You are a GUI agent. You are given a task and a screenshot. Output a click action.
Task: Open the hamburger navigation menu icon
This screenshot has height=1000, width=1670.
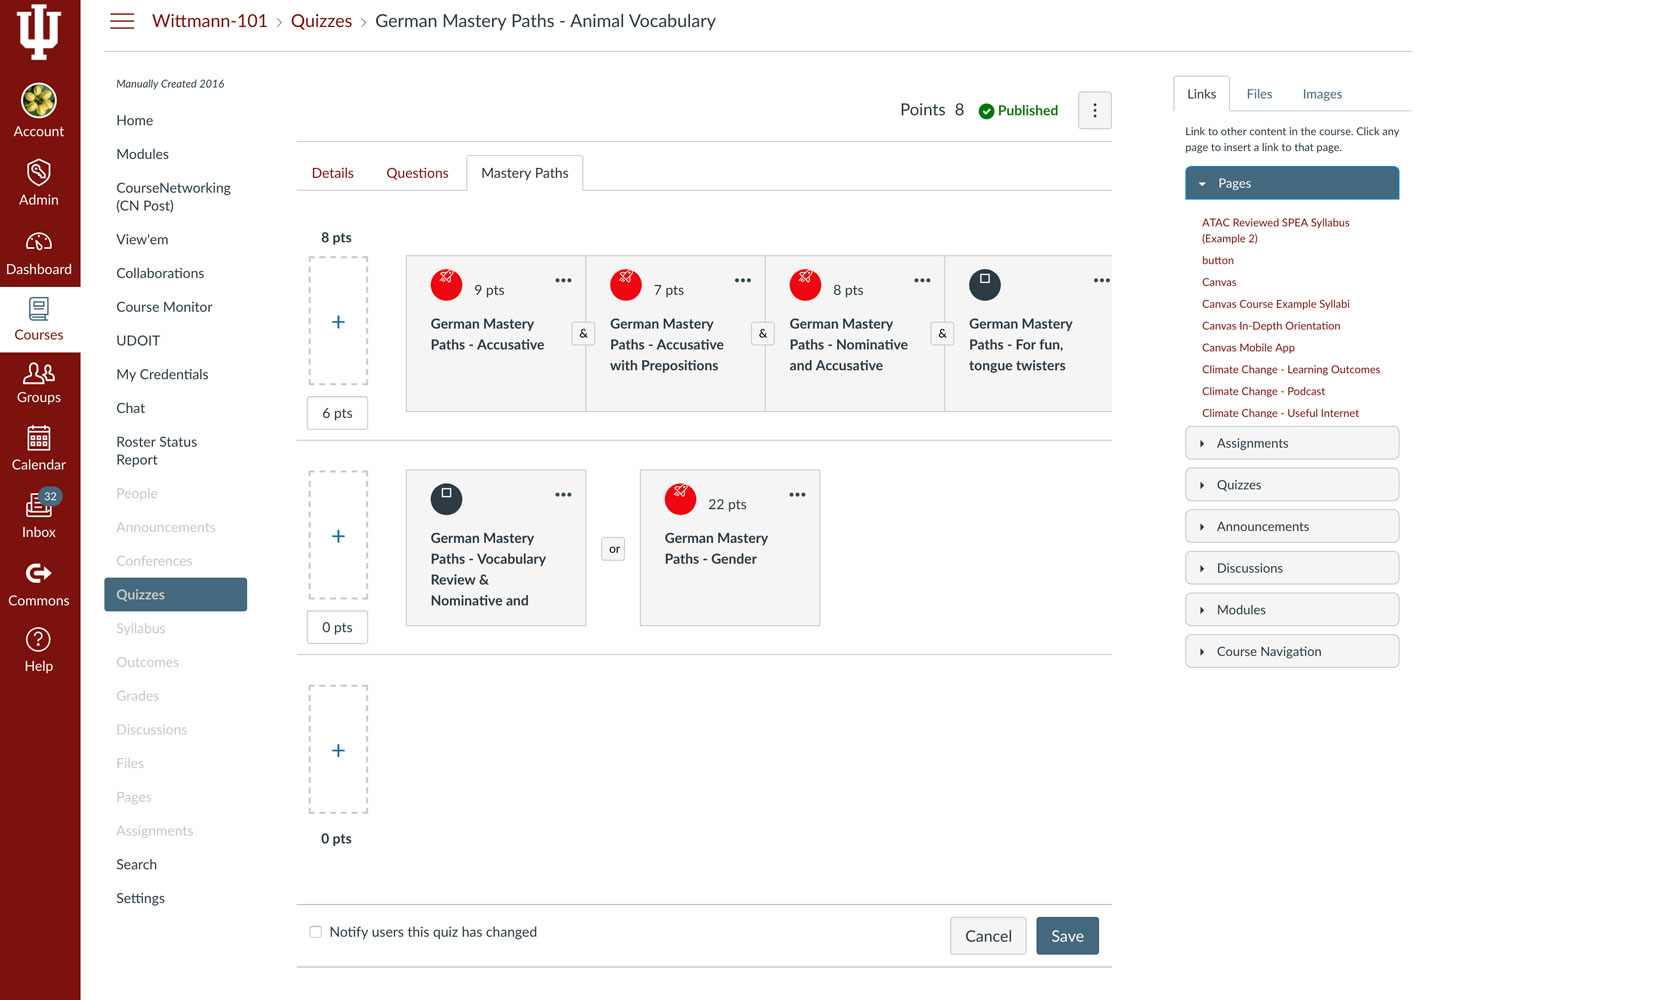point(122,21)
